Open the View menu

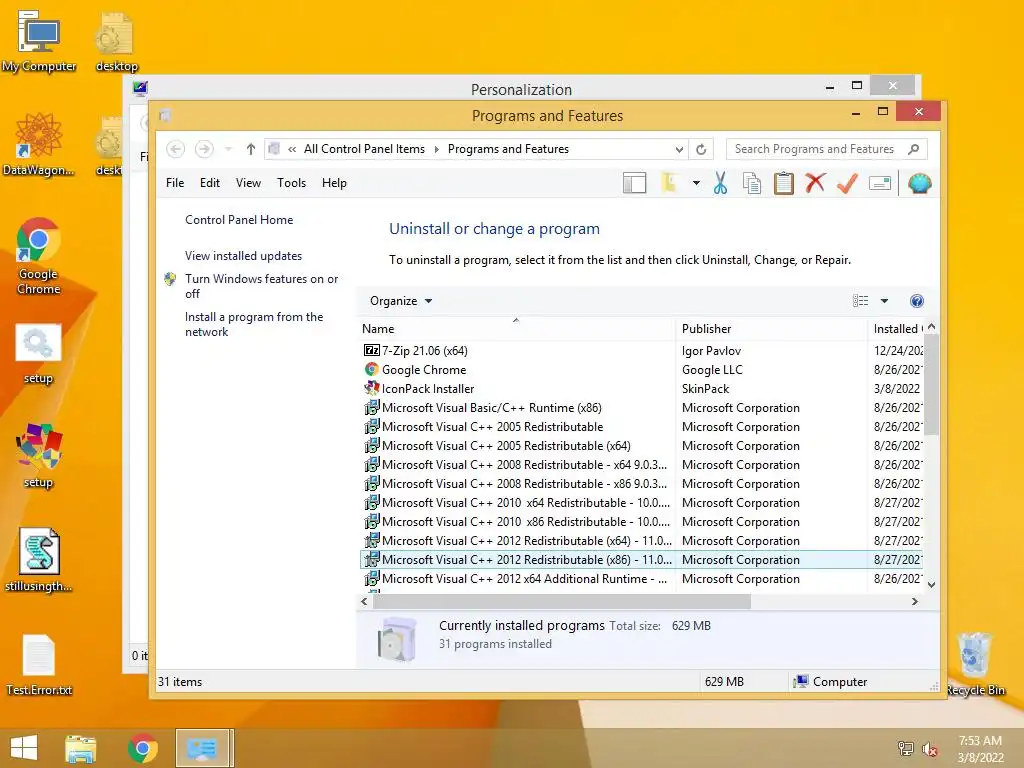[248, 183]
